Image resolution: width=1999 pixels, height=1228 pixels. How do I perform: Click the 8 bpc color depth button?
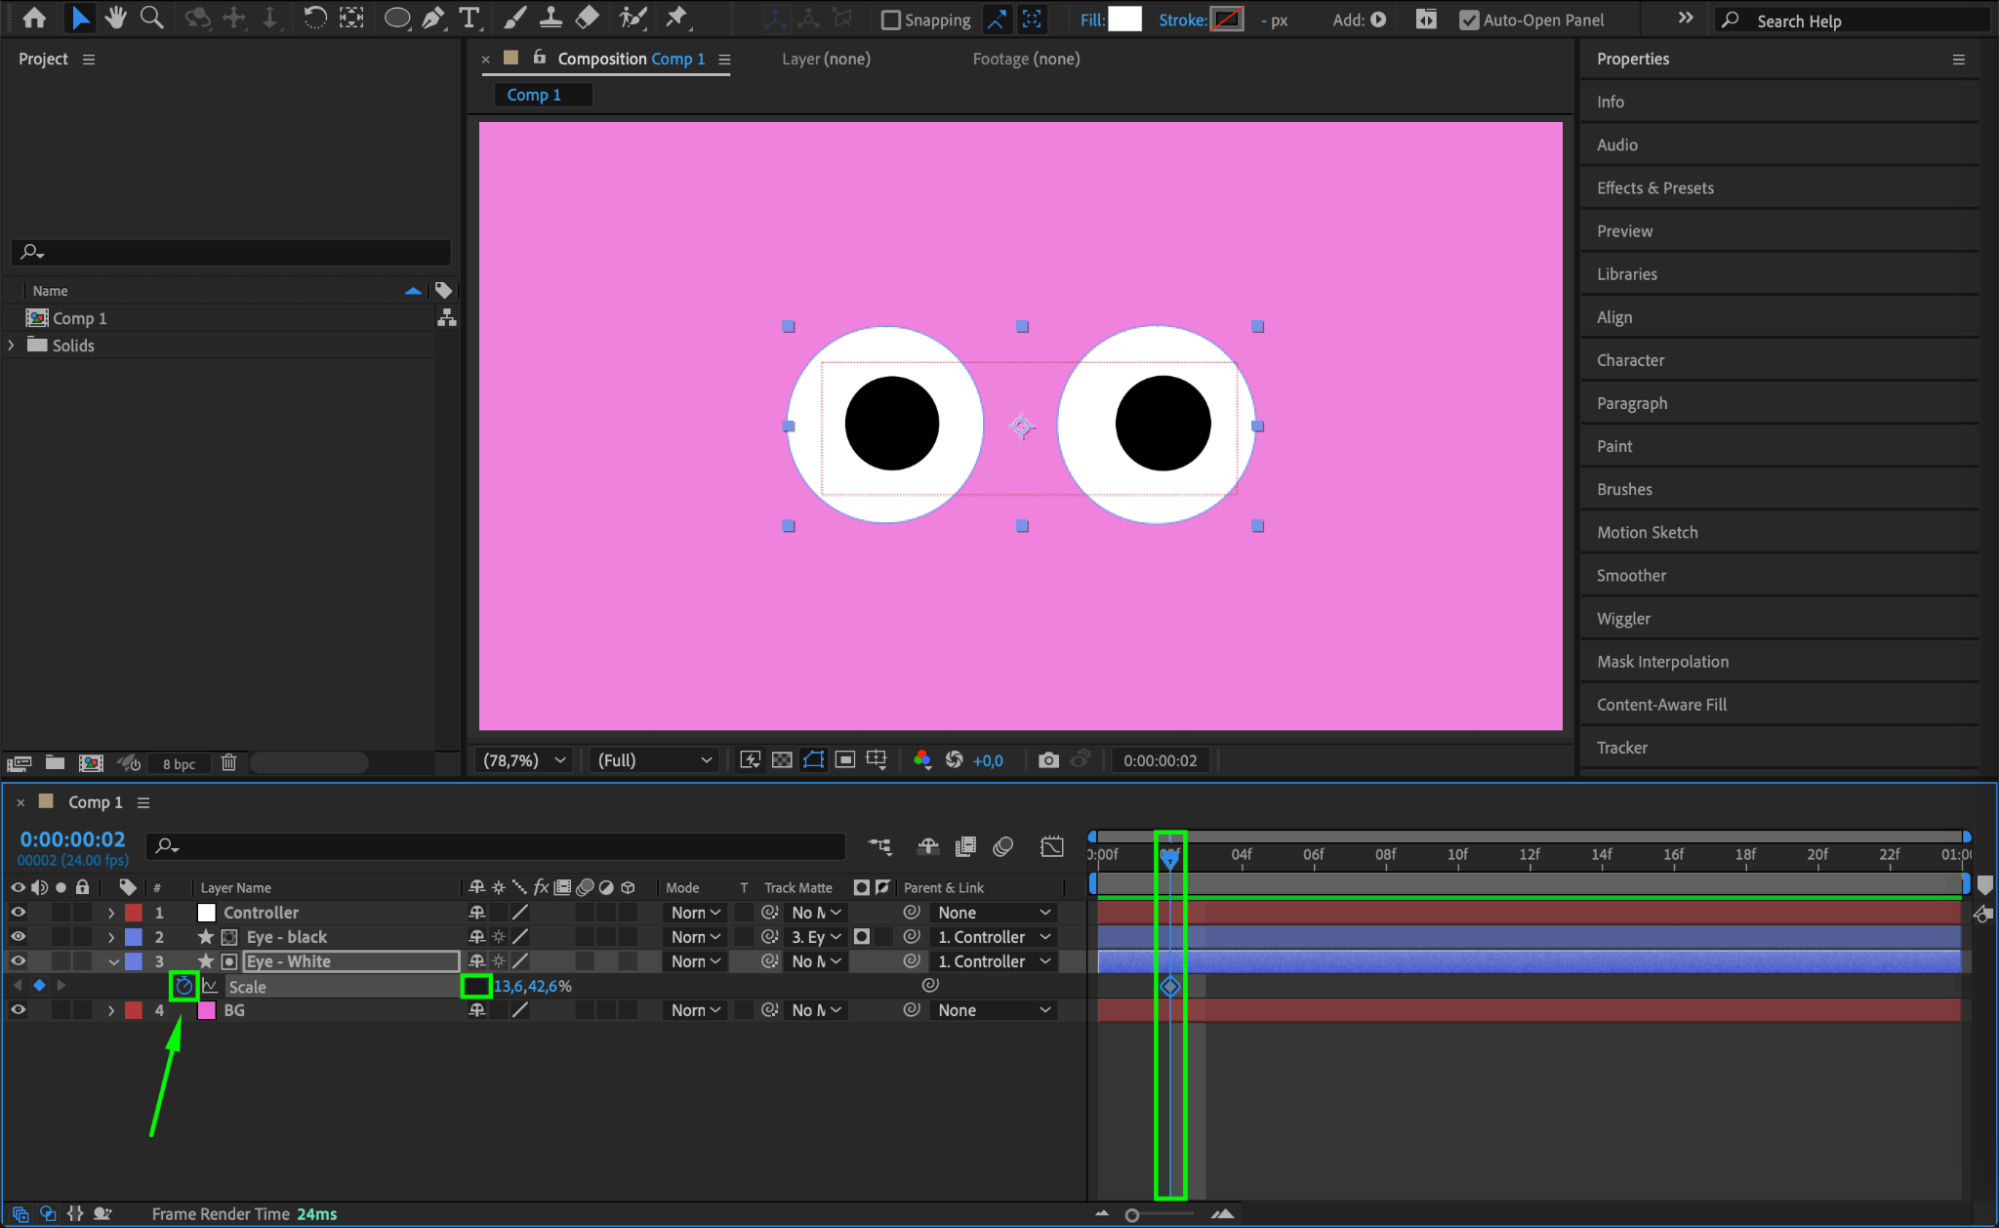tap(179, 764)
